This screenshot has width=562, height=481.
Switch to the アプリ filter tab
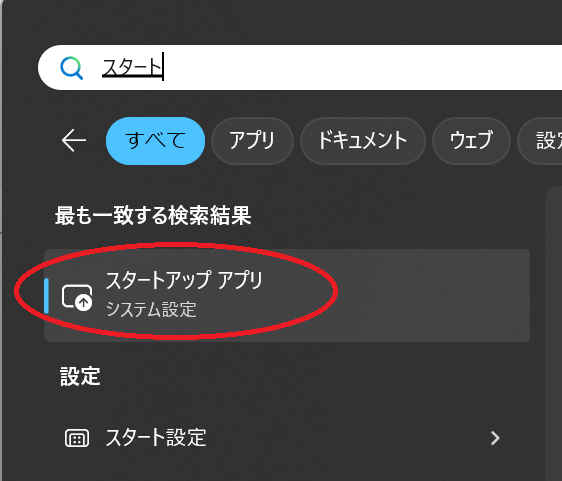[x=252, y=141]
